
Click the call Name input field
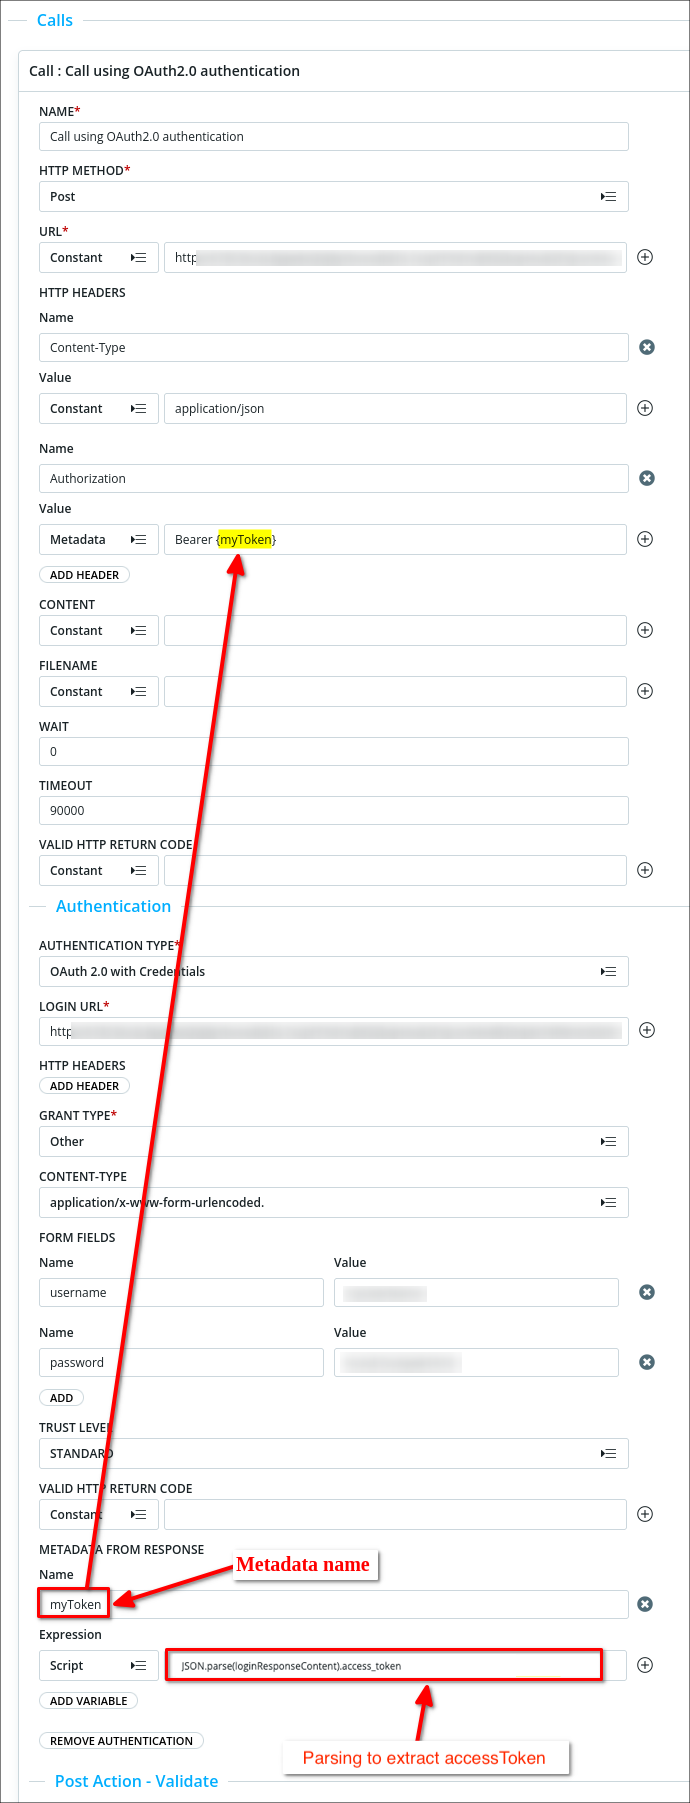point(333,136)
